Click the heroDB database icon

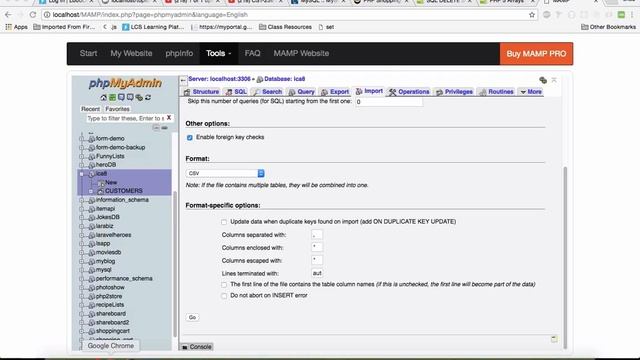(91, 165)
